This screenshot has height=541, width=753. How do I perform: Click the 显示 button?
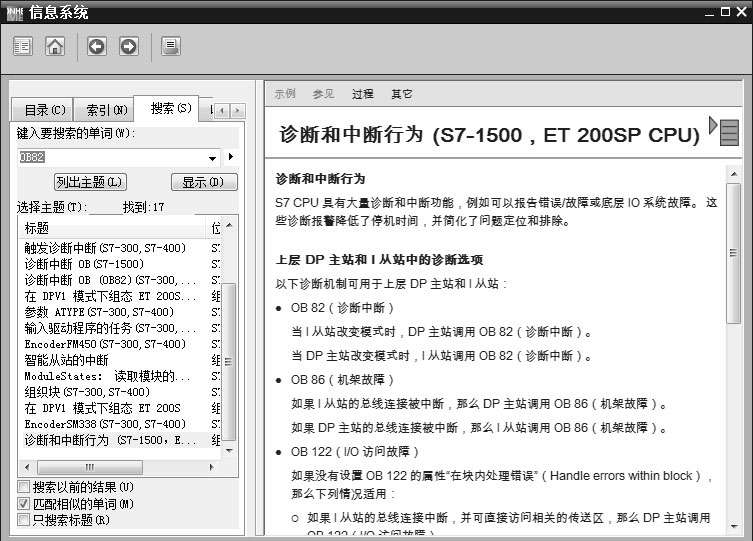click(204, 182)
